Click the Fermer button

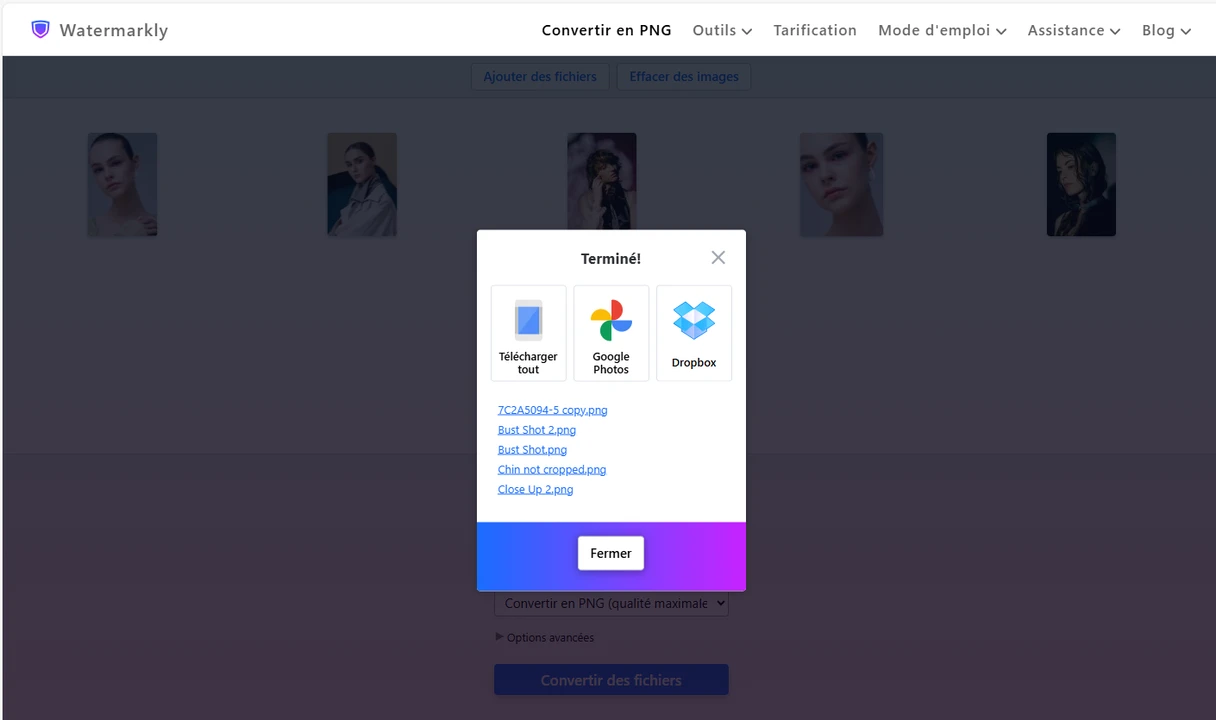tap(611, 553)
